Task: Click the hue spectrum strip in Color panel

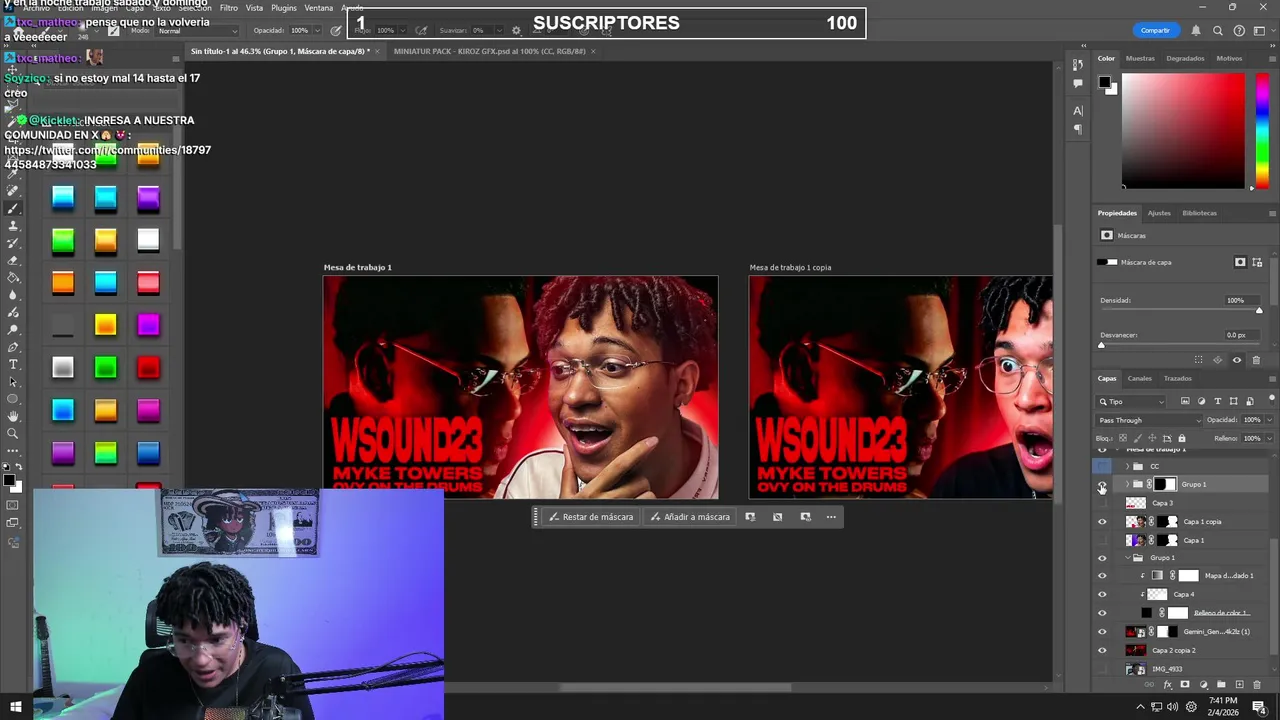Action: click(1262, 130)
